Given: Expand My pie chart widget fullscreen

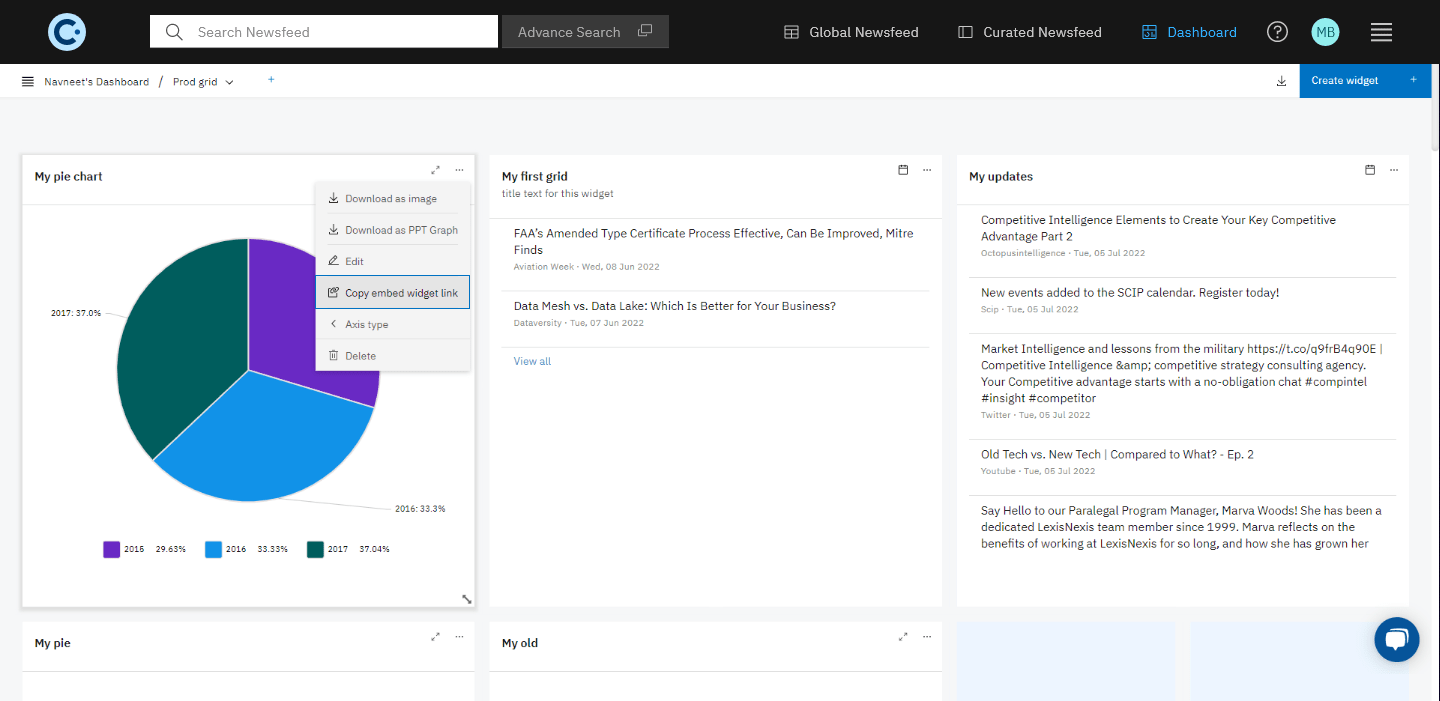Looking at the screenshot, I should [x=435, y=170].
